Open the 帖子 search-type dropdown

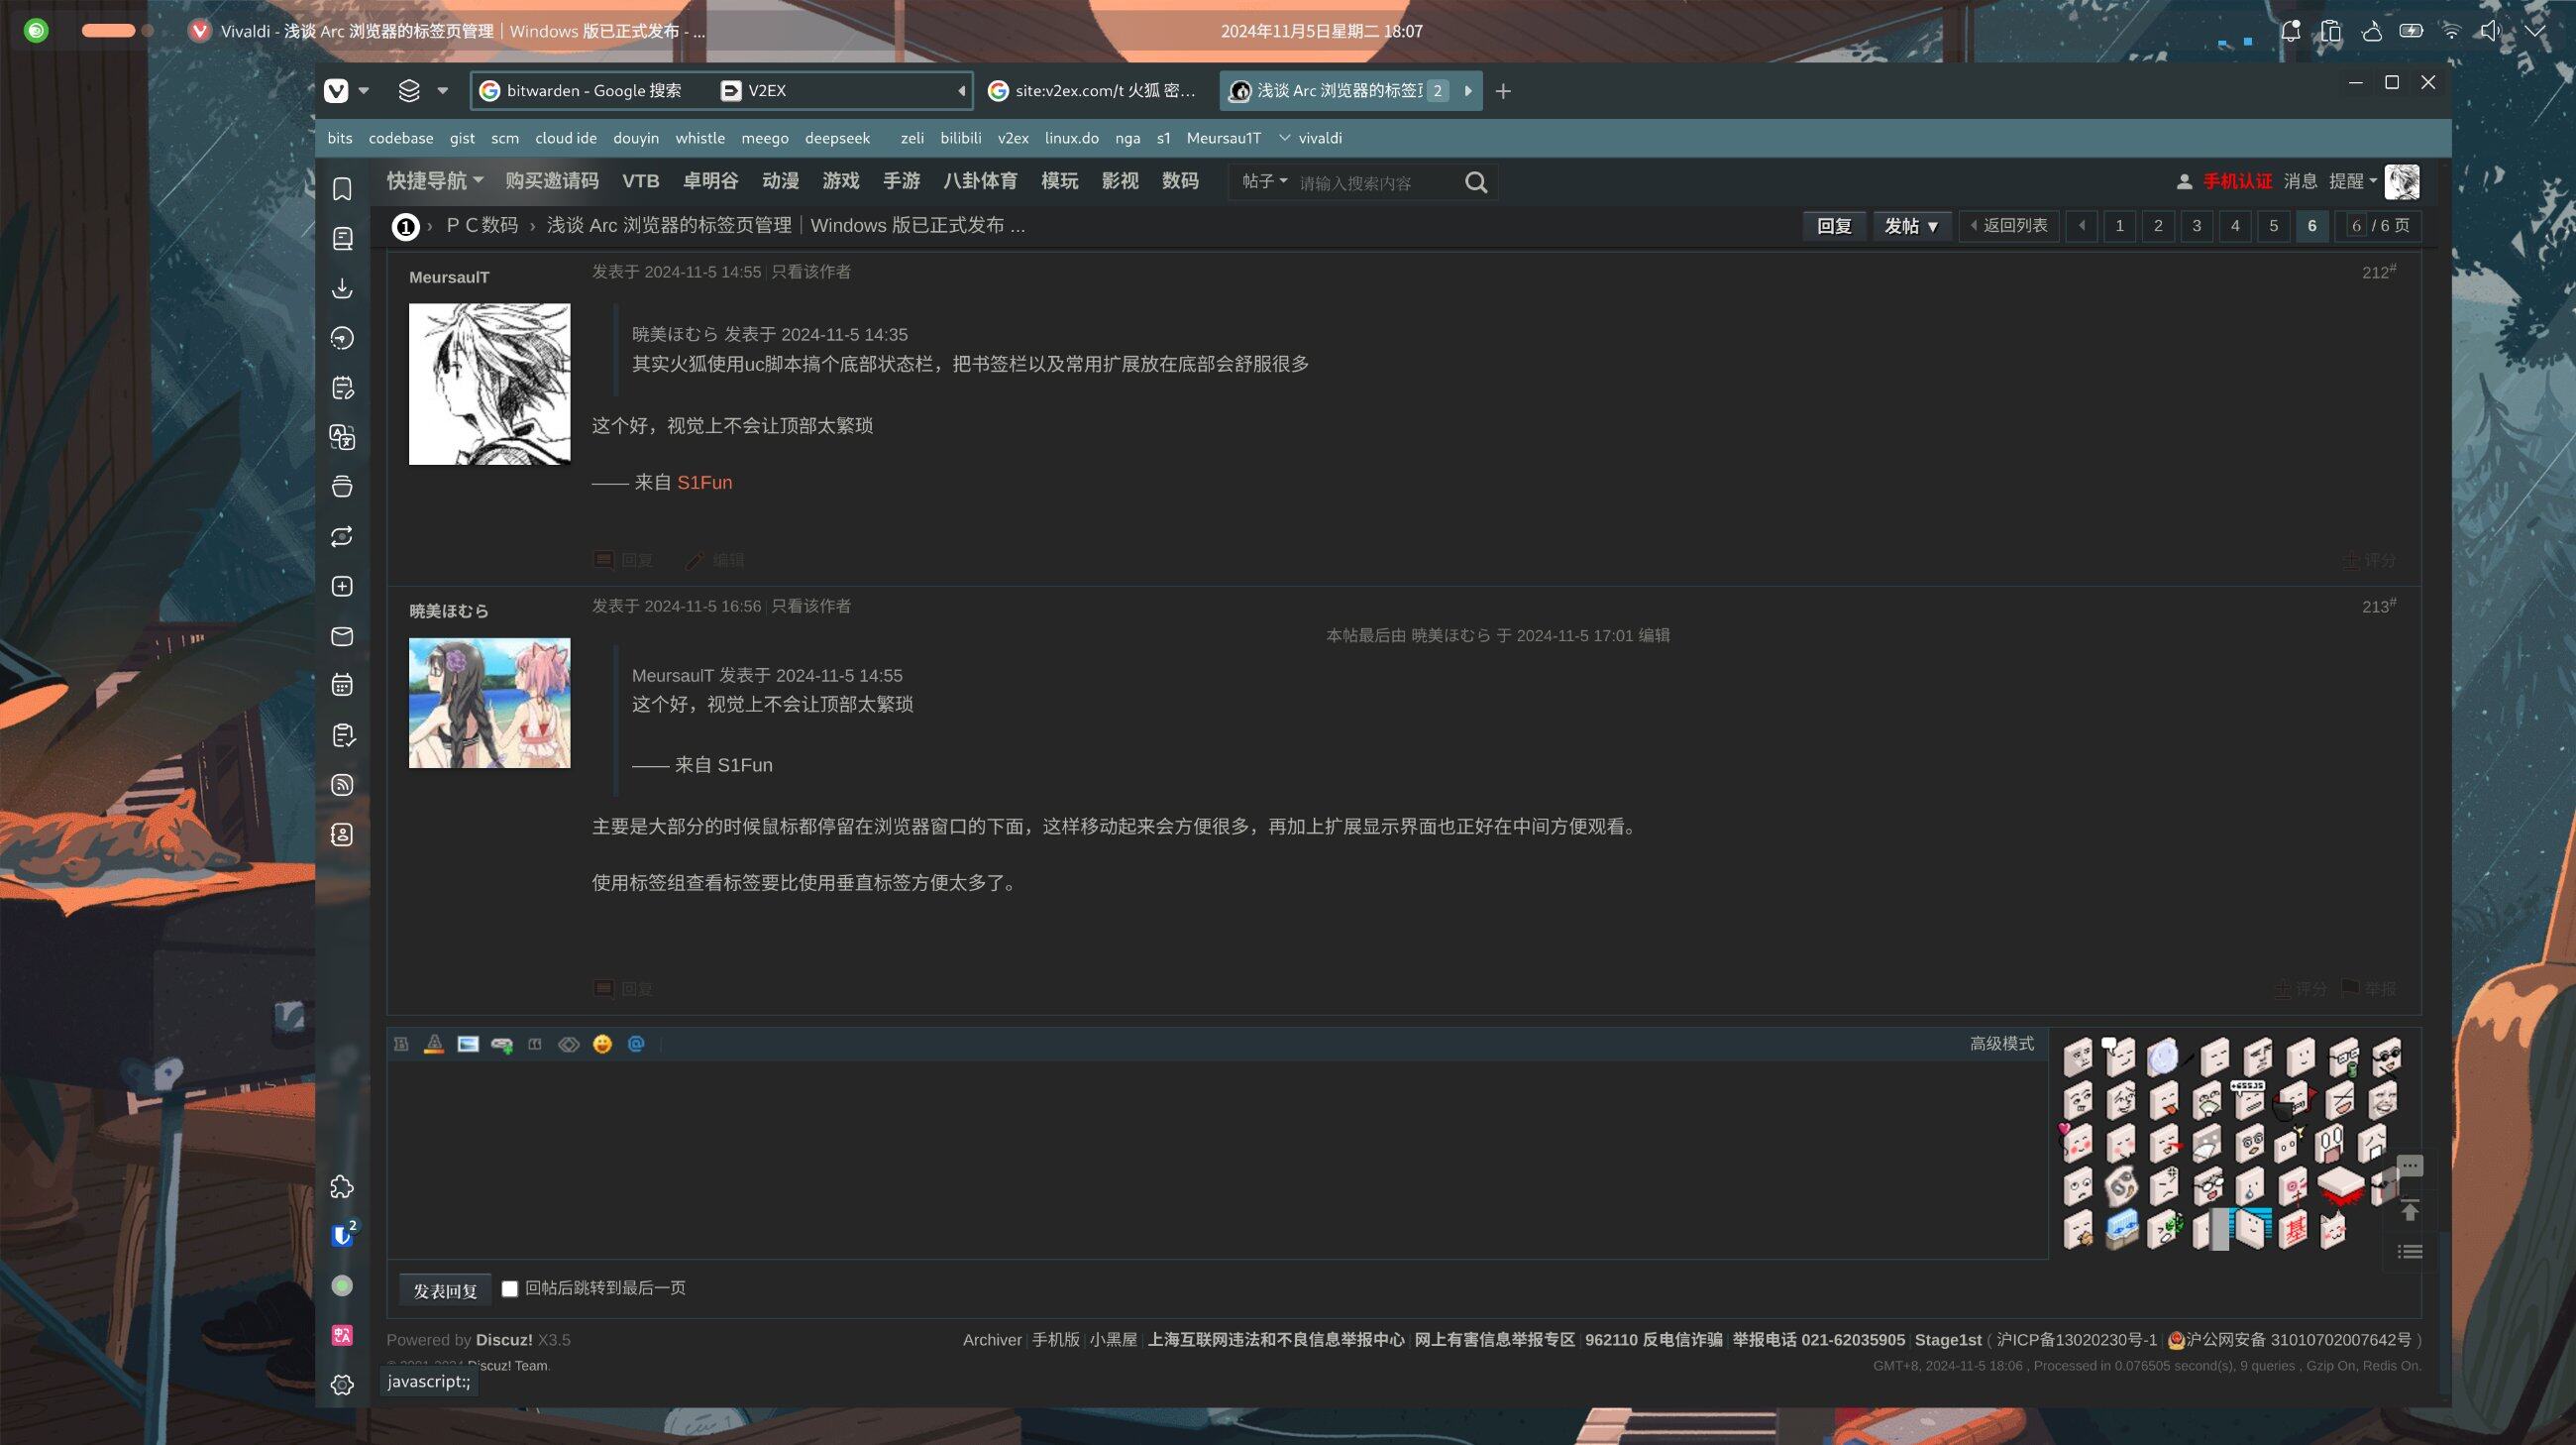click(x=1264, y=181)
